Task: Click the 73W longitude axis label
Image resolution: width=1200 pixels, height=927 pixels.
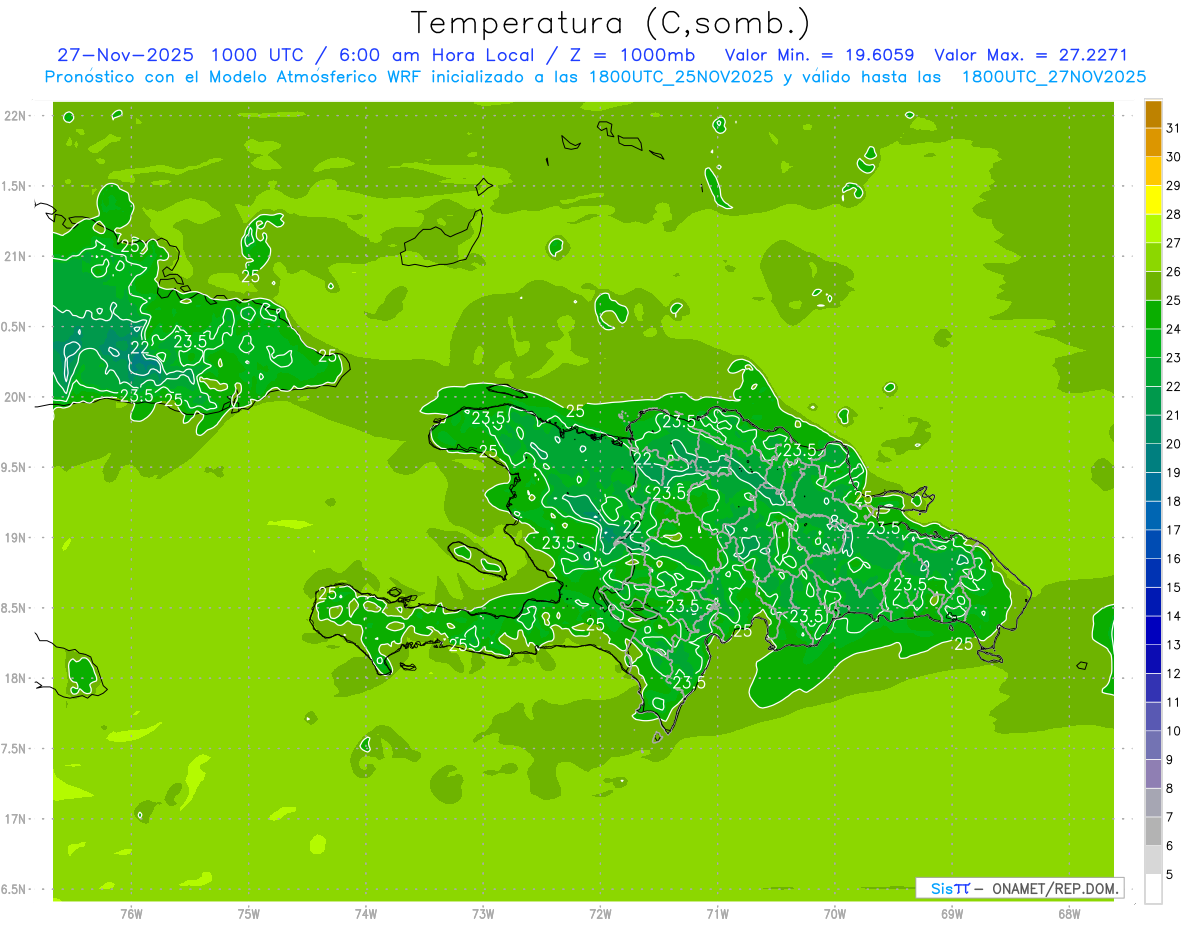Action: coord(483,914)
